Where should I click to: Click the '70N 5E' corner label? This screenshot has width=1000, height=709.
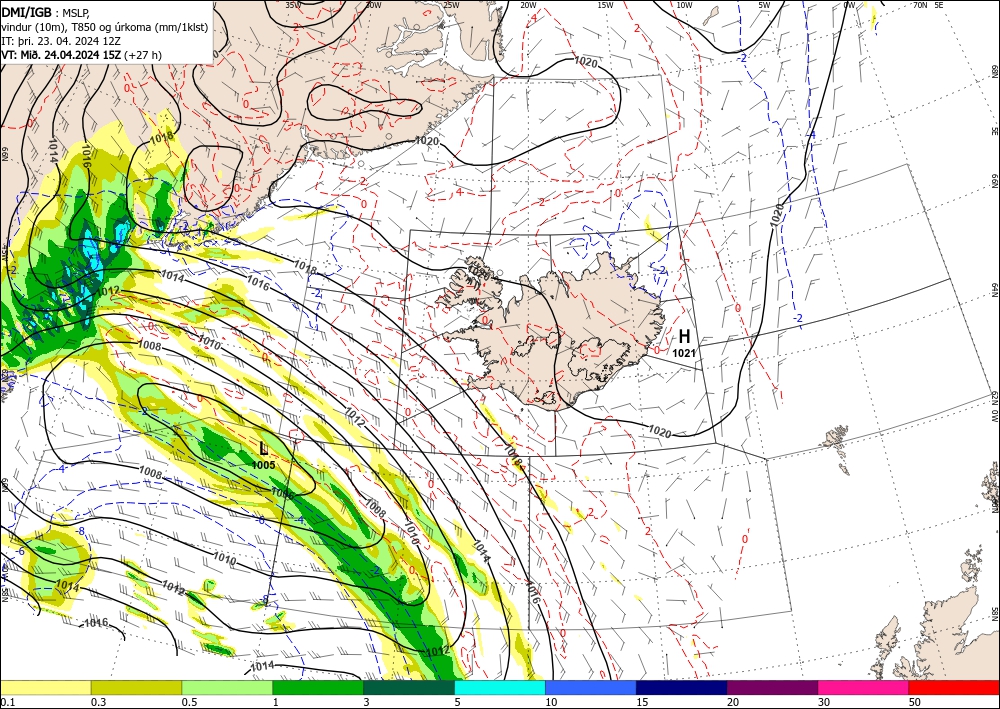pos(928,5)
